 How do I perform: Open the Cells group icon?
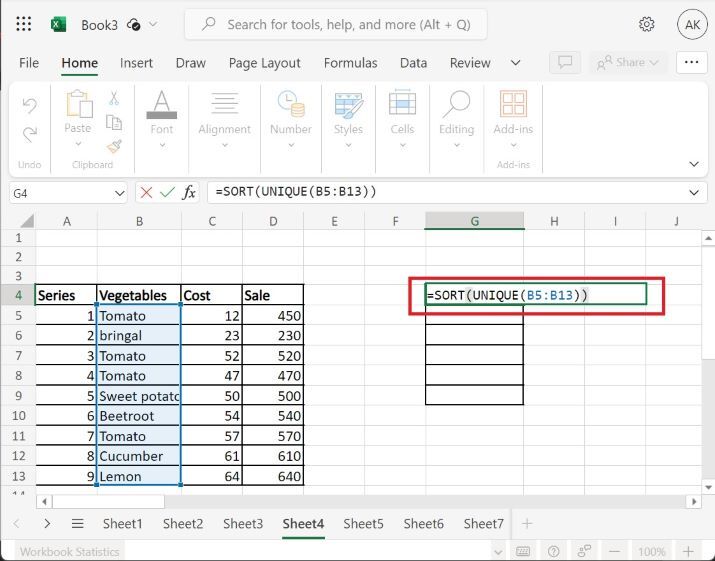click(402, 103)
